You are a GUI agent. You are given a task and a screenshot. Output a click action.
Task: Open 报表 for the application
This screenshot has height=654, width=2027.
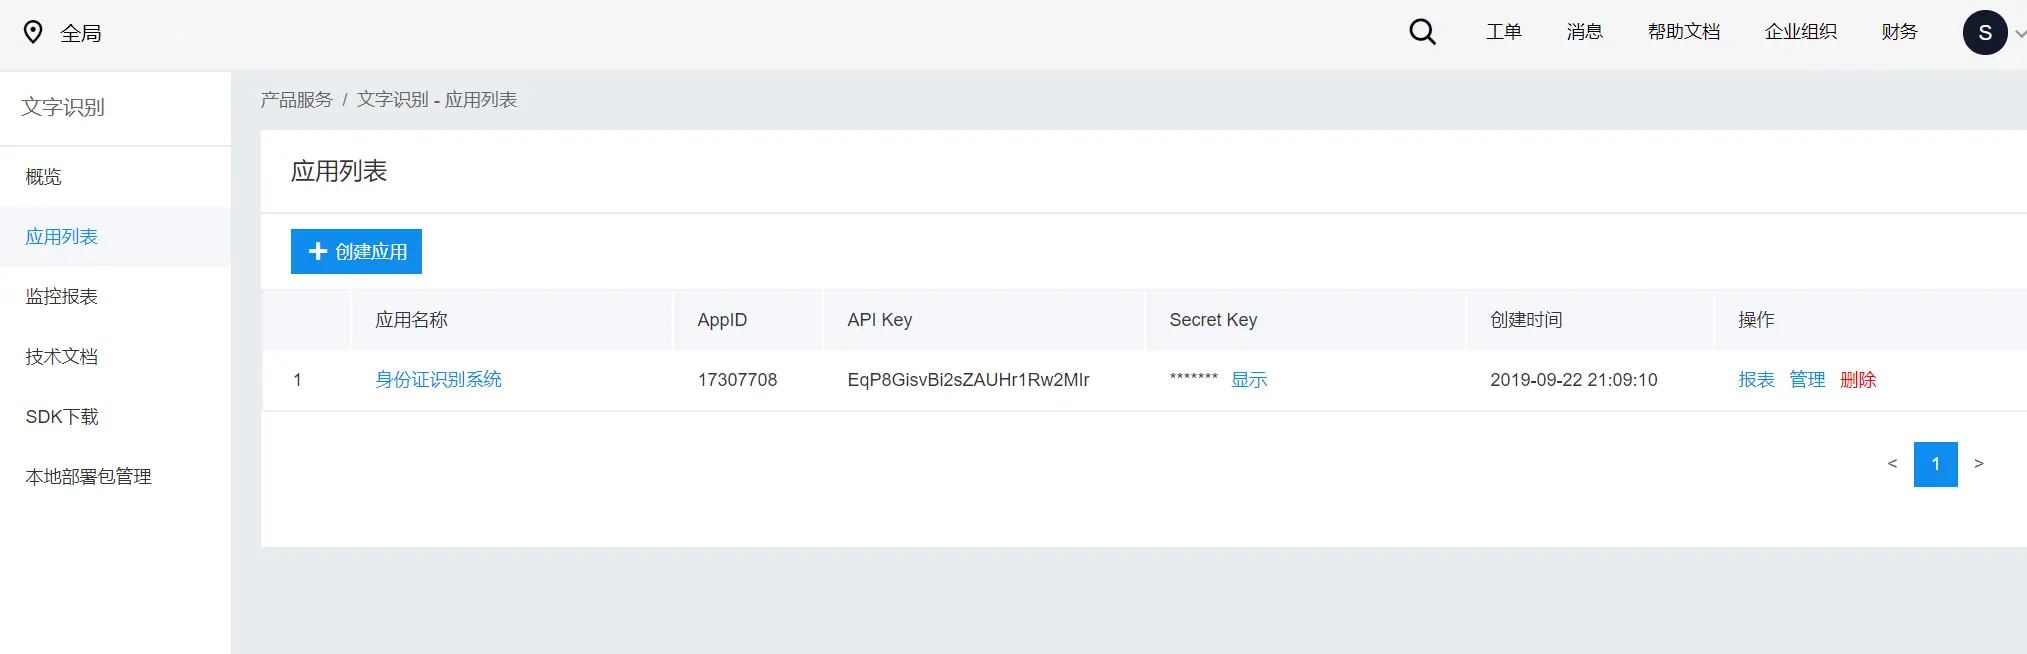coord(1756,380)
